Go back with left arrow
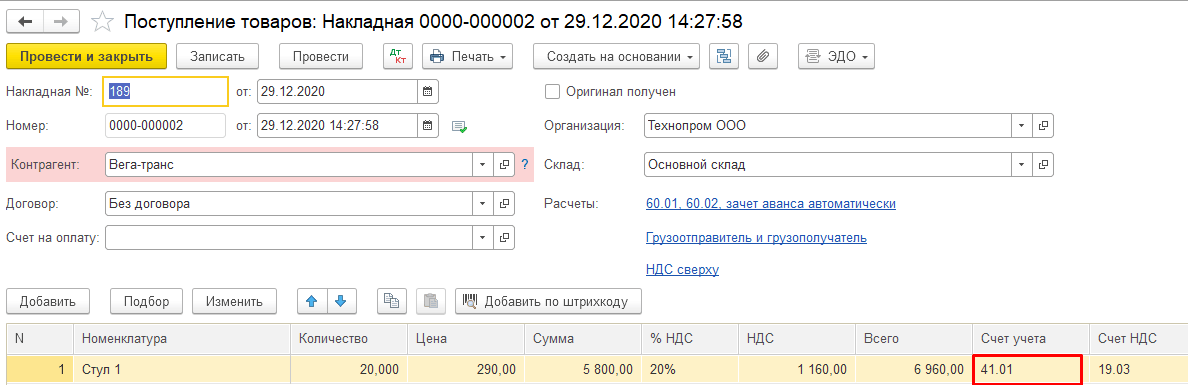Image resolution: width=1188 pixels, height=385 pixels. 24,21
